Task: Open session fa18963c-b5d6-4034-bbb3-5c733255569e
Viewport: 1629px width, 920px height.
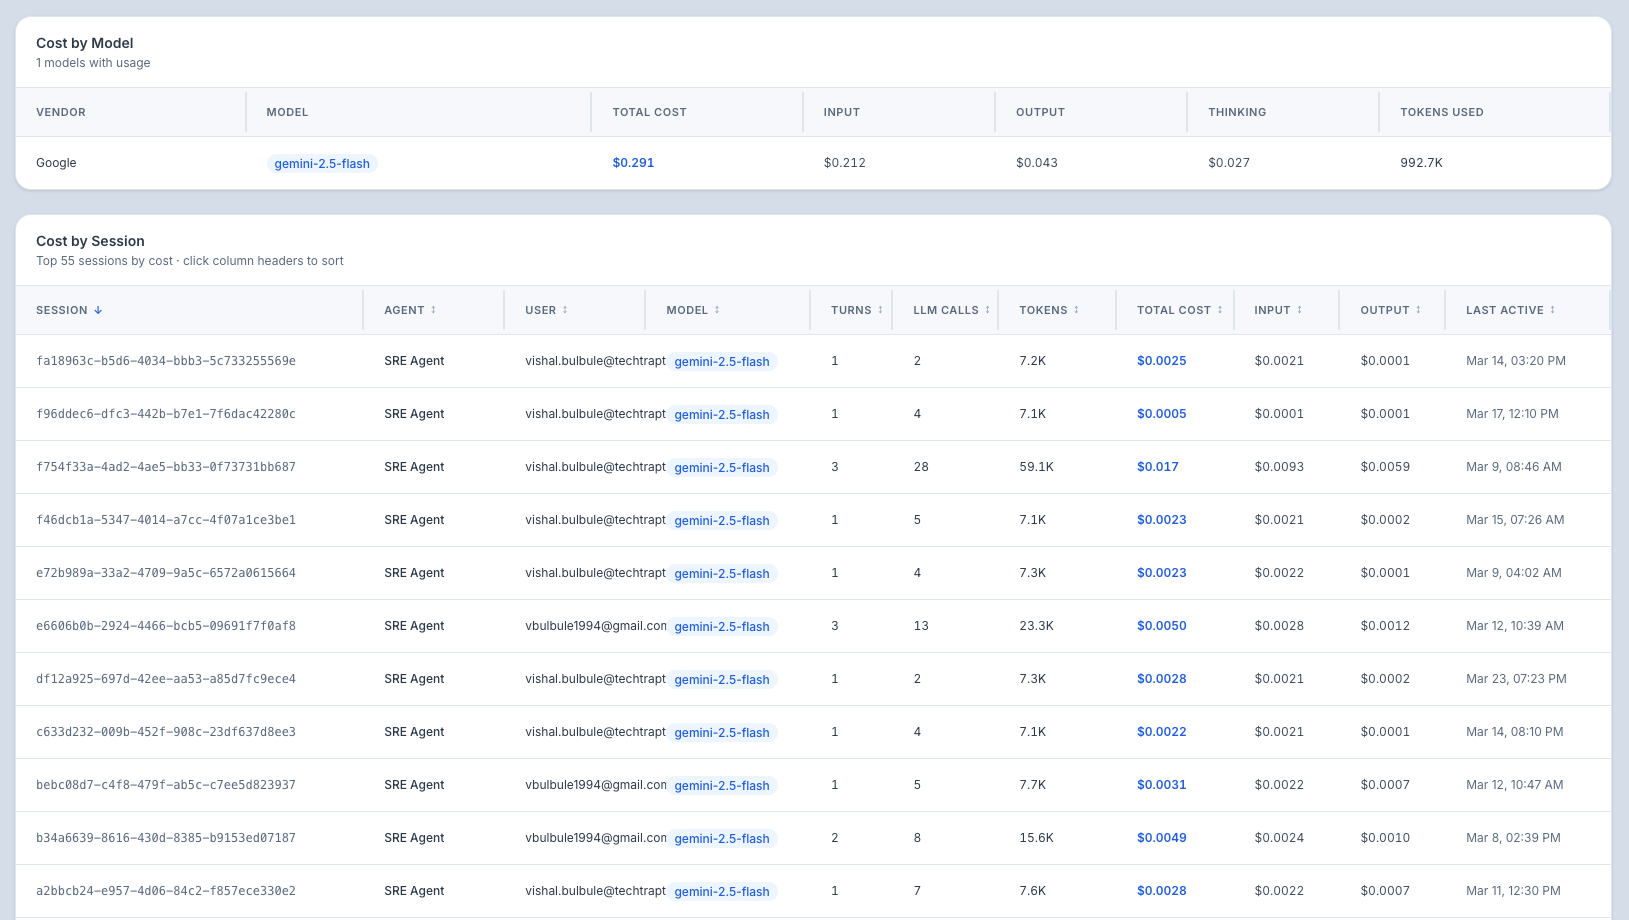Action: (166, 361)
